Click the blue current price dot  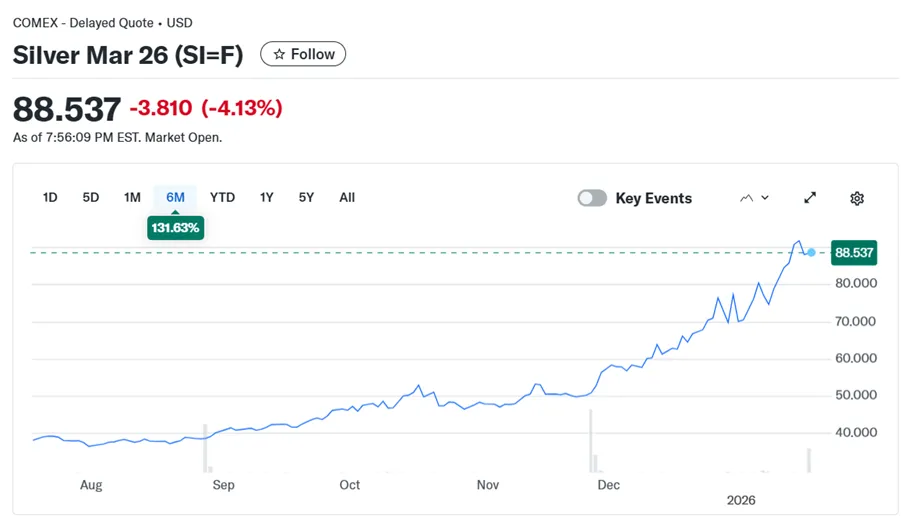coord(811,253)
